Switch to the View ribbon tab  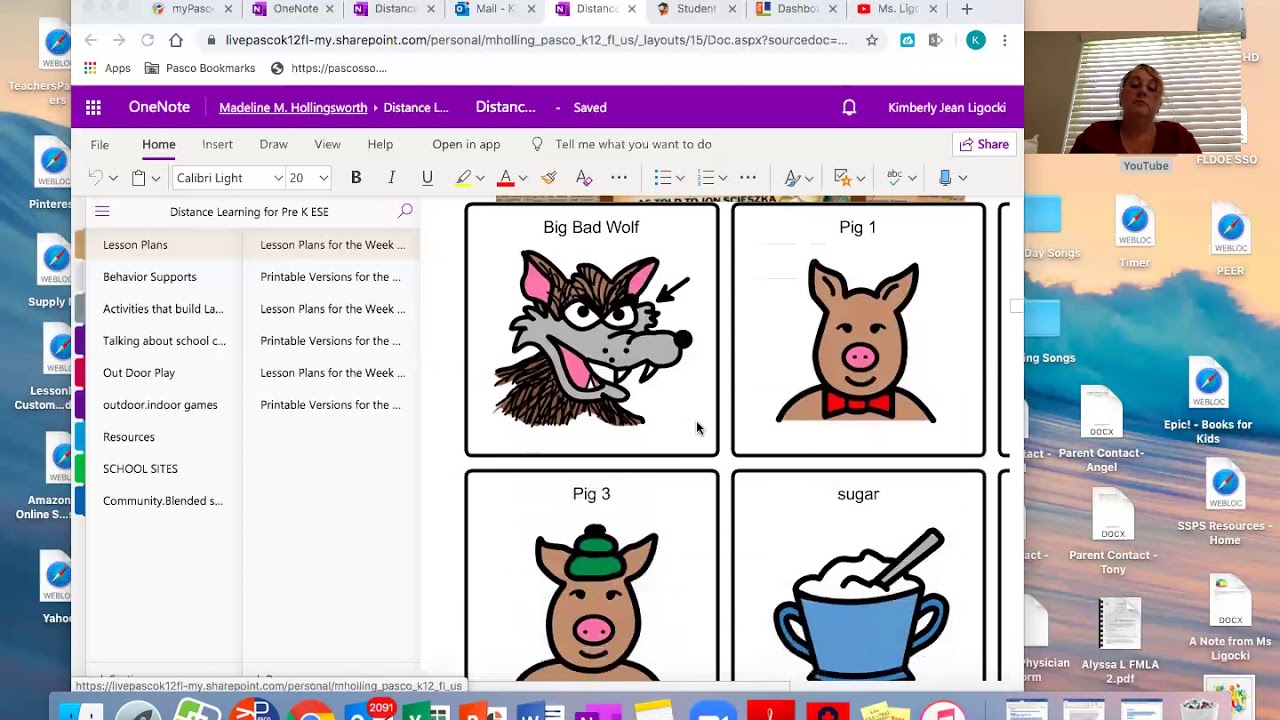pyautogui.click(x=327, y=144)
